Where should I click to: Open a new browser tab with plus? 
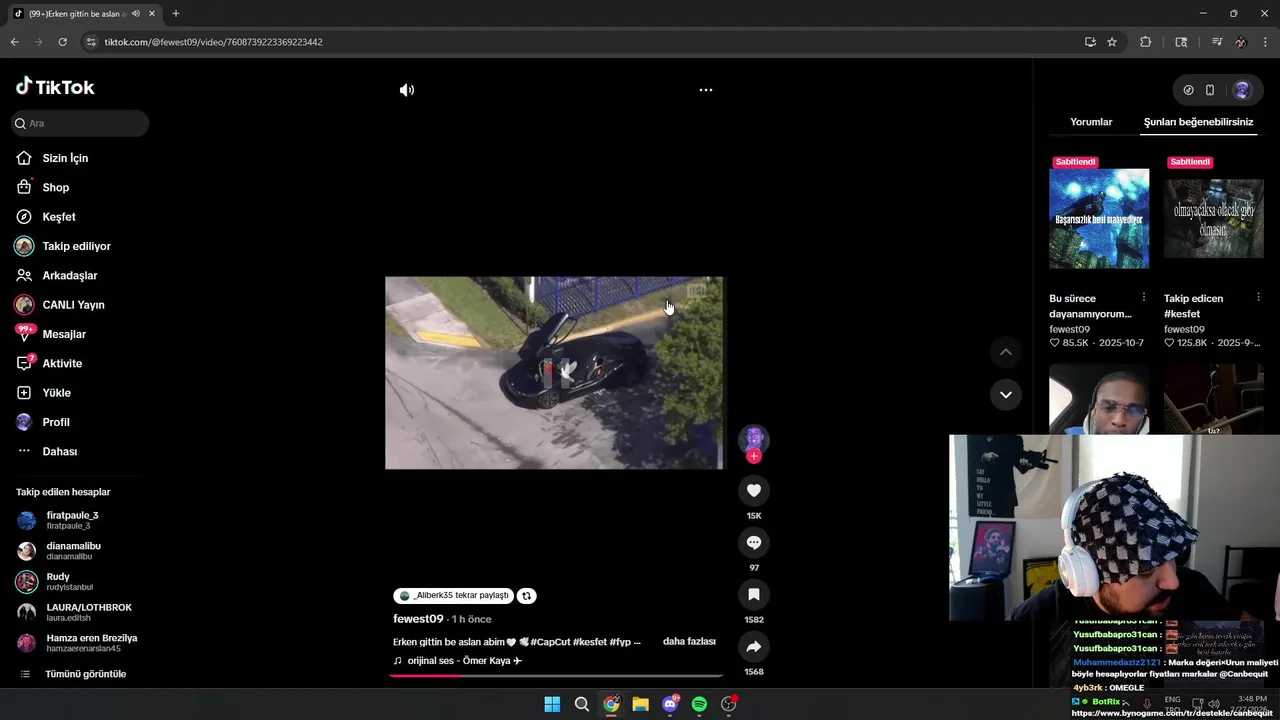pos(176,14)
